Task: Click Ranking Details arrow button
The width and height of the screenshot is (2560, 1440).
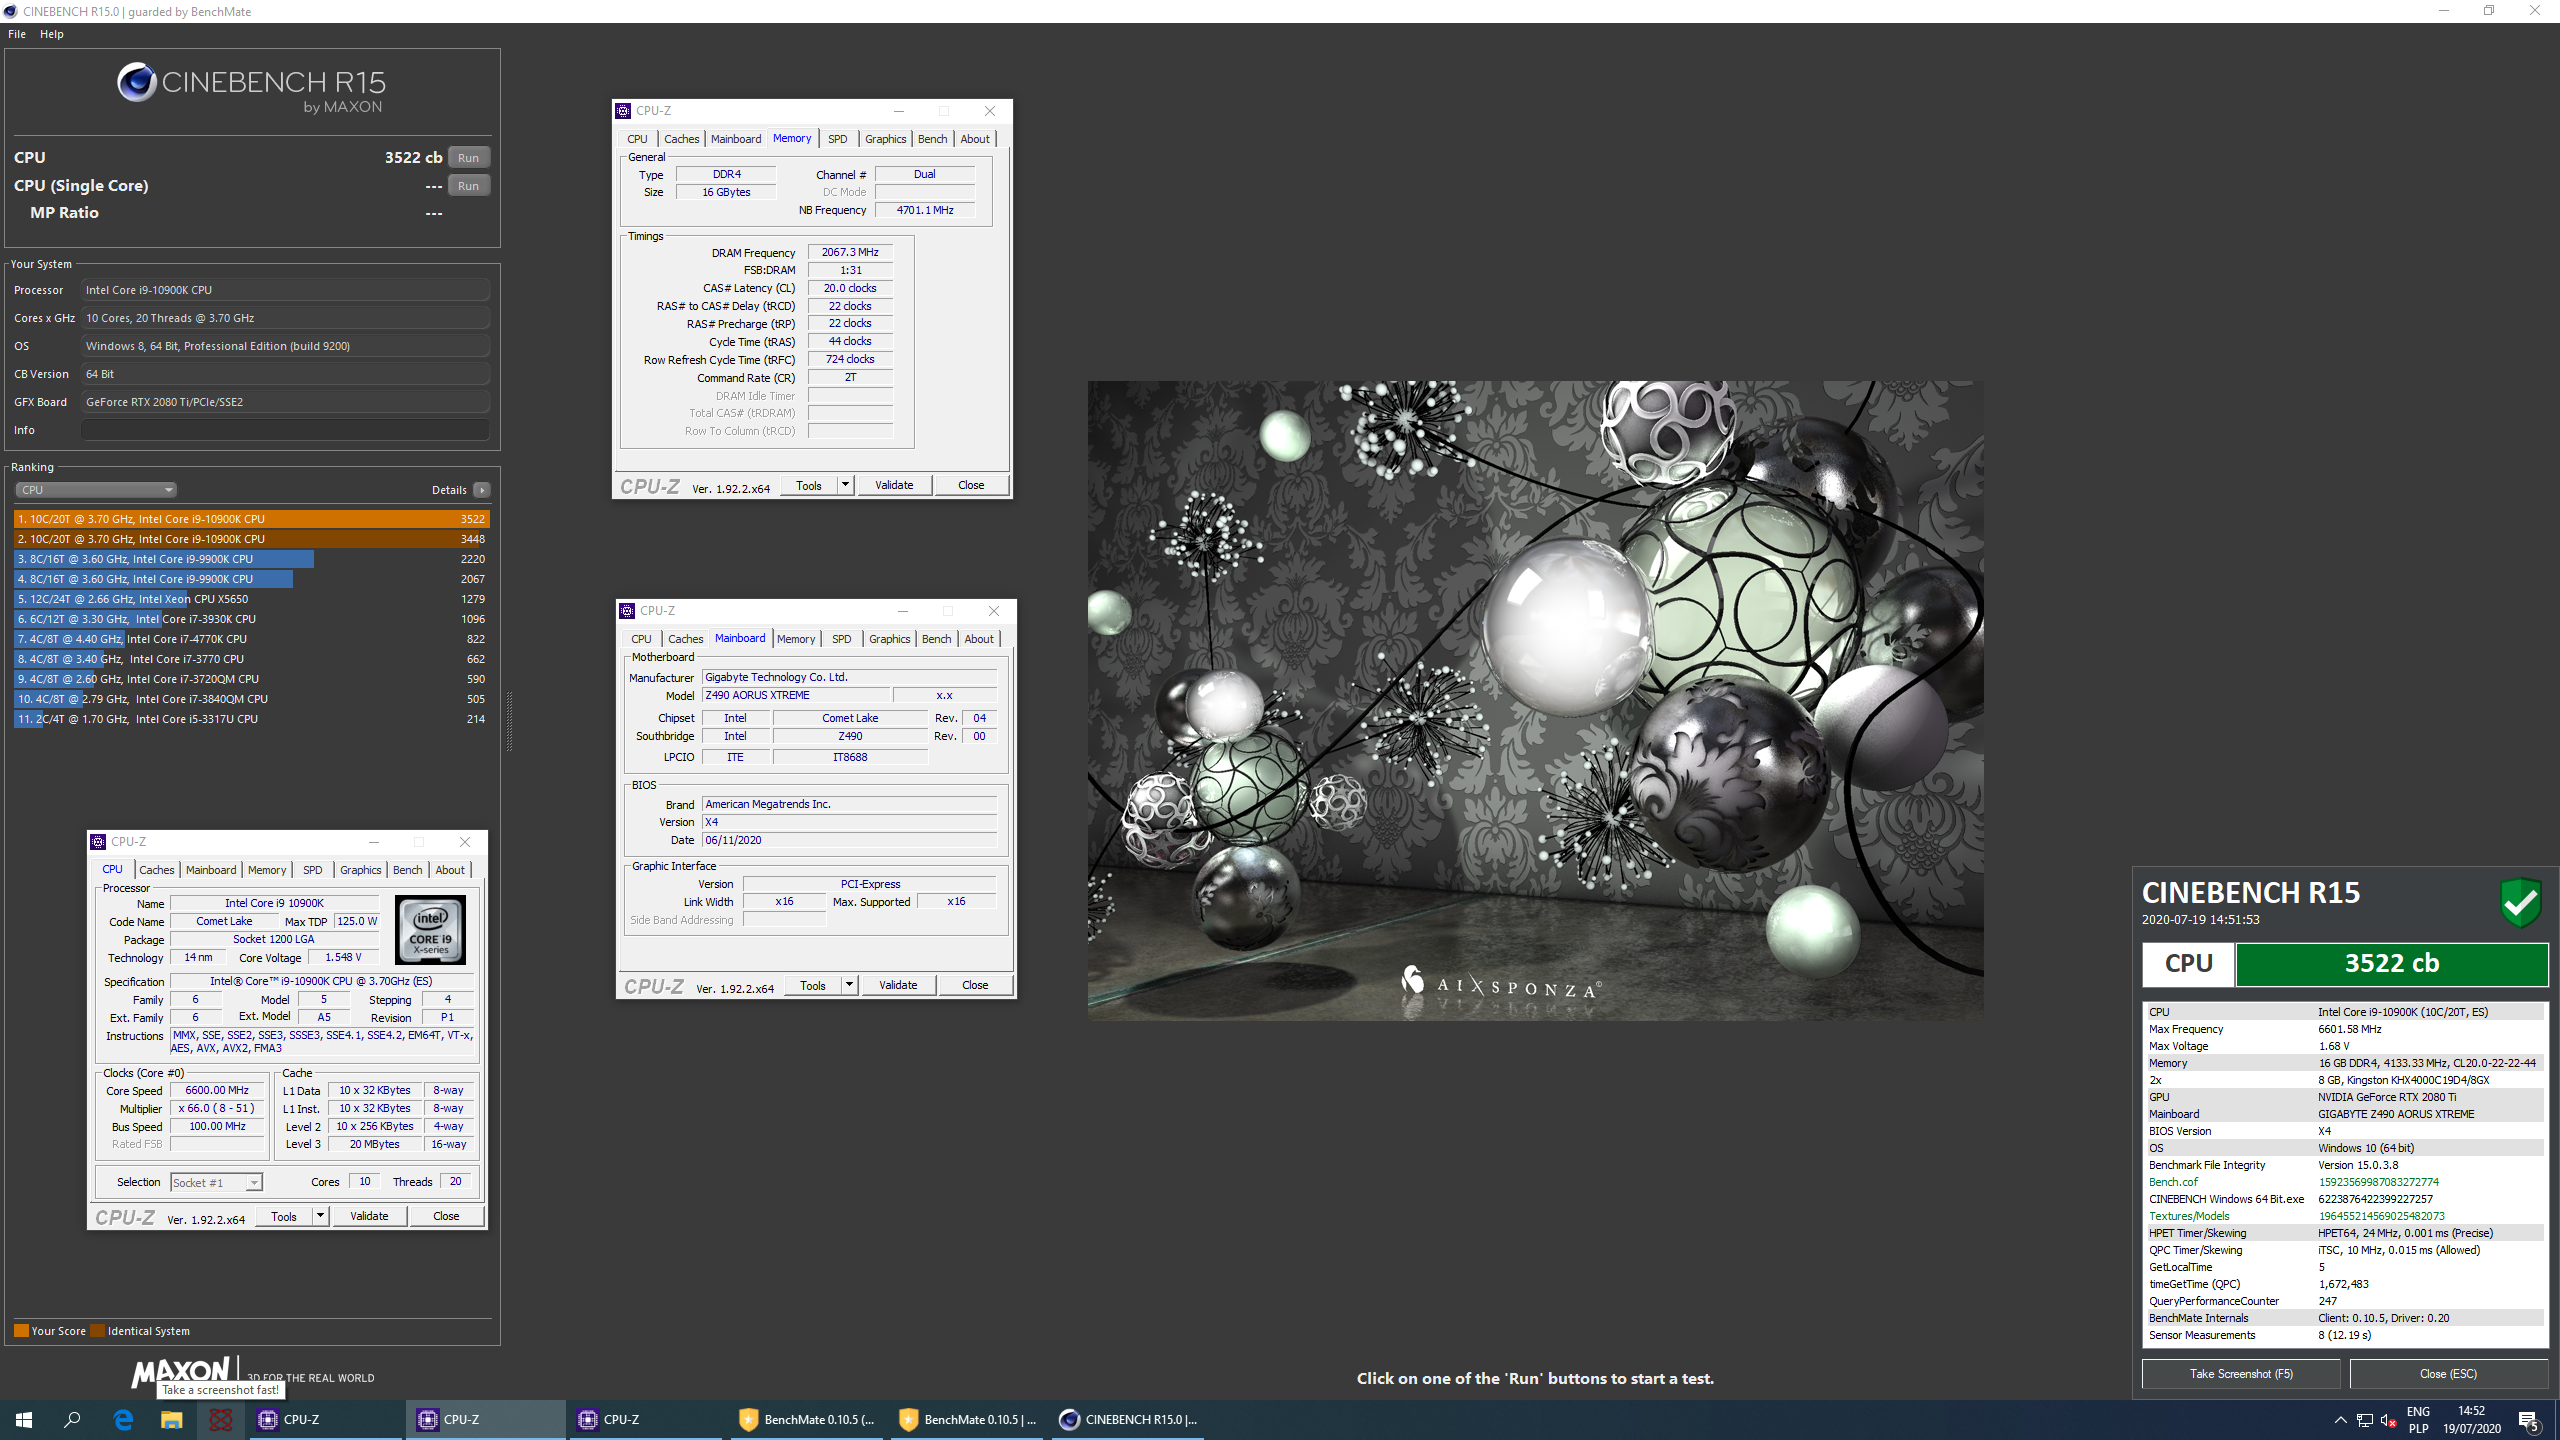Action: pos(482,490)
